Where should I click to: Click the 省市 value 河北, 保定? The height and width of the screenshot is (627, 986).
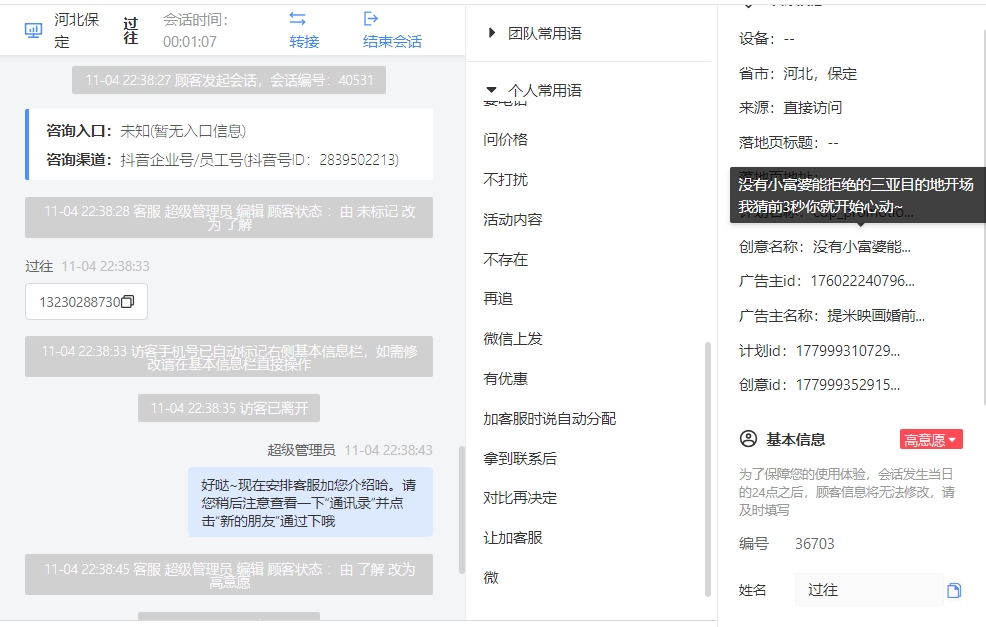point(820,74)
